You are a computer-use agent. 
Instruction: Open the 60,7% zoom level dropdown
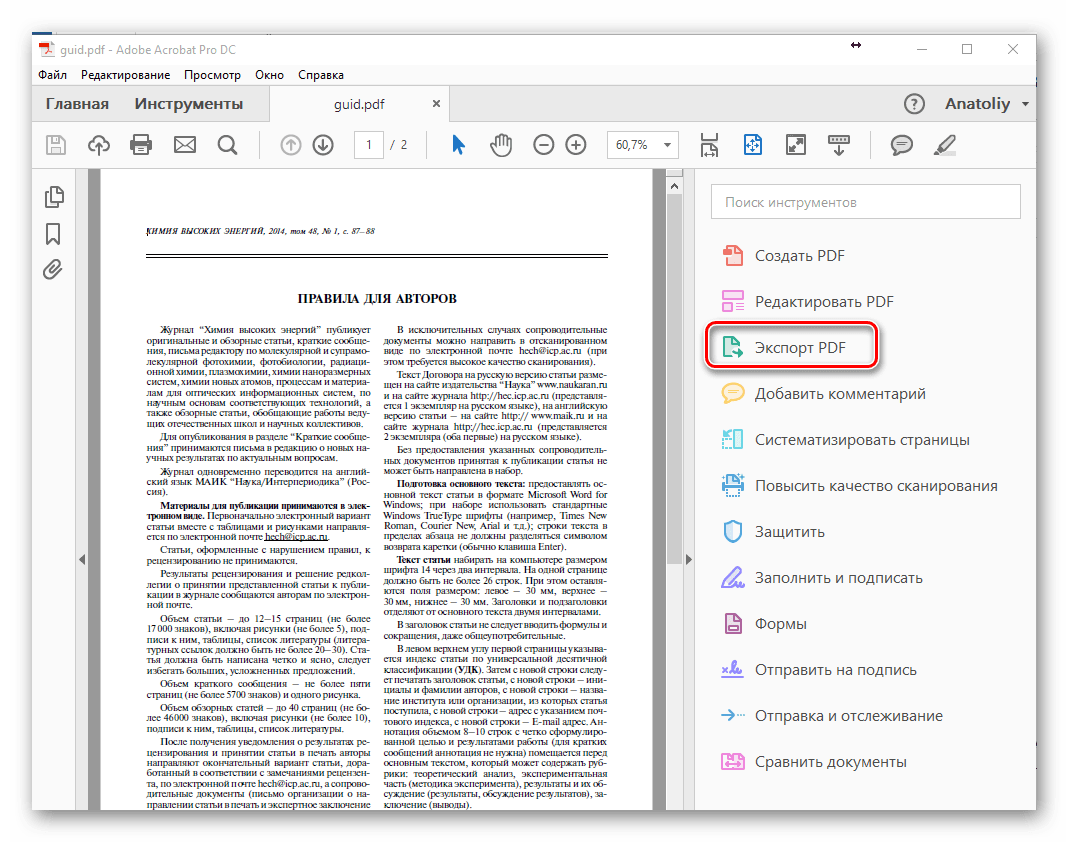(x=665, y=145)
